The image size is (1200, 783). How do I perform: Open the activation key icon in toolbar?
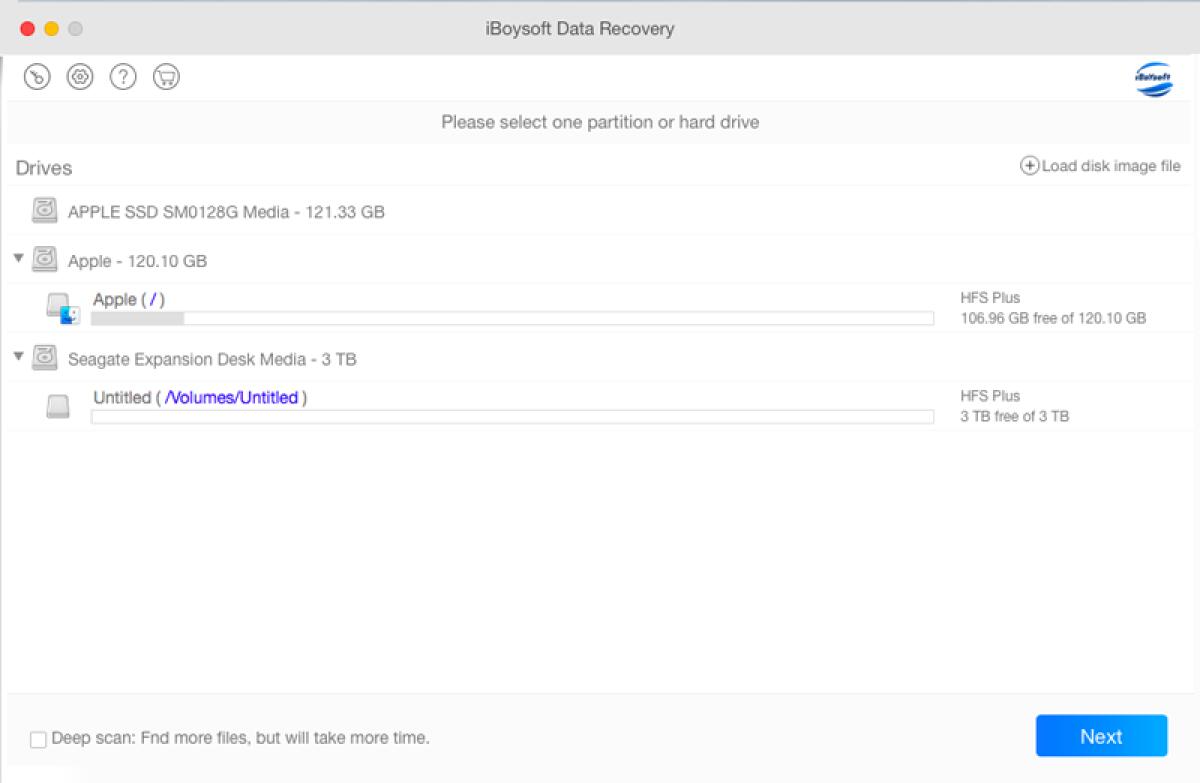(x=37, y=77)
